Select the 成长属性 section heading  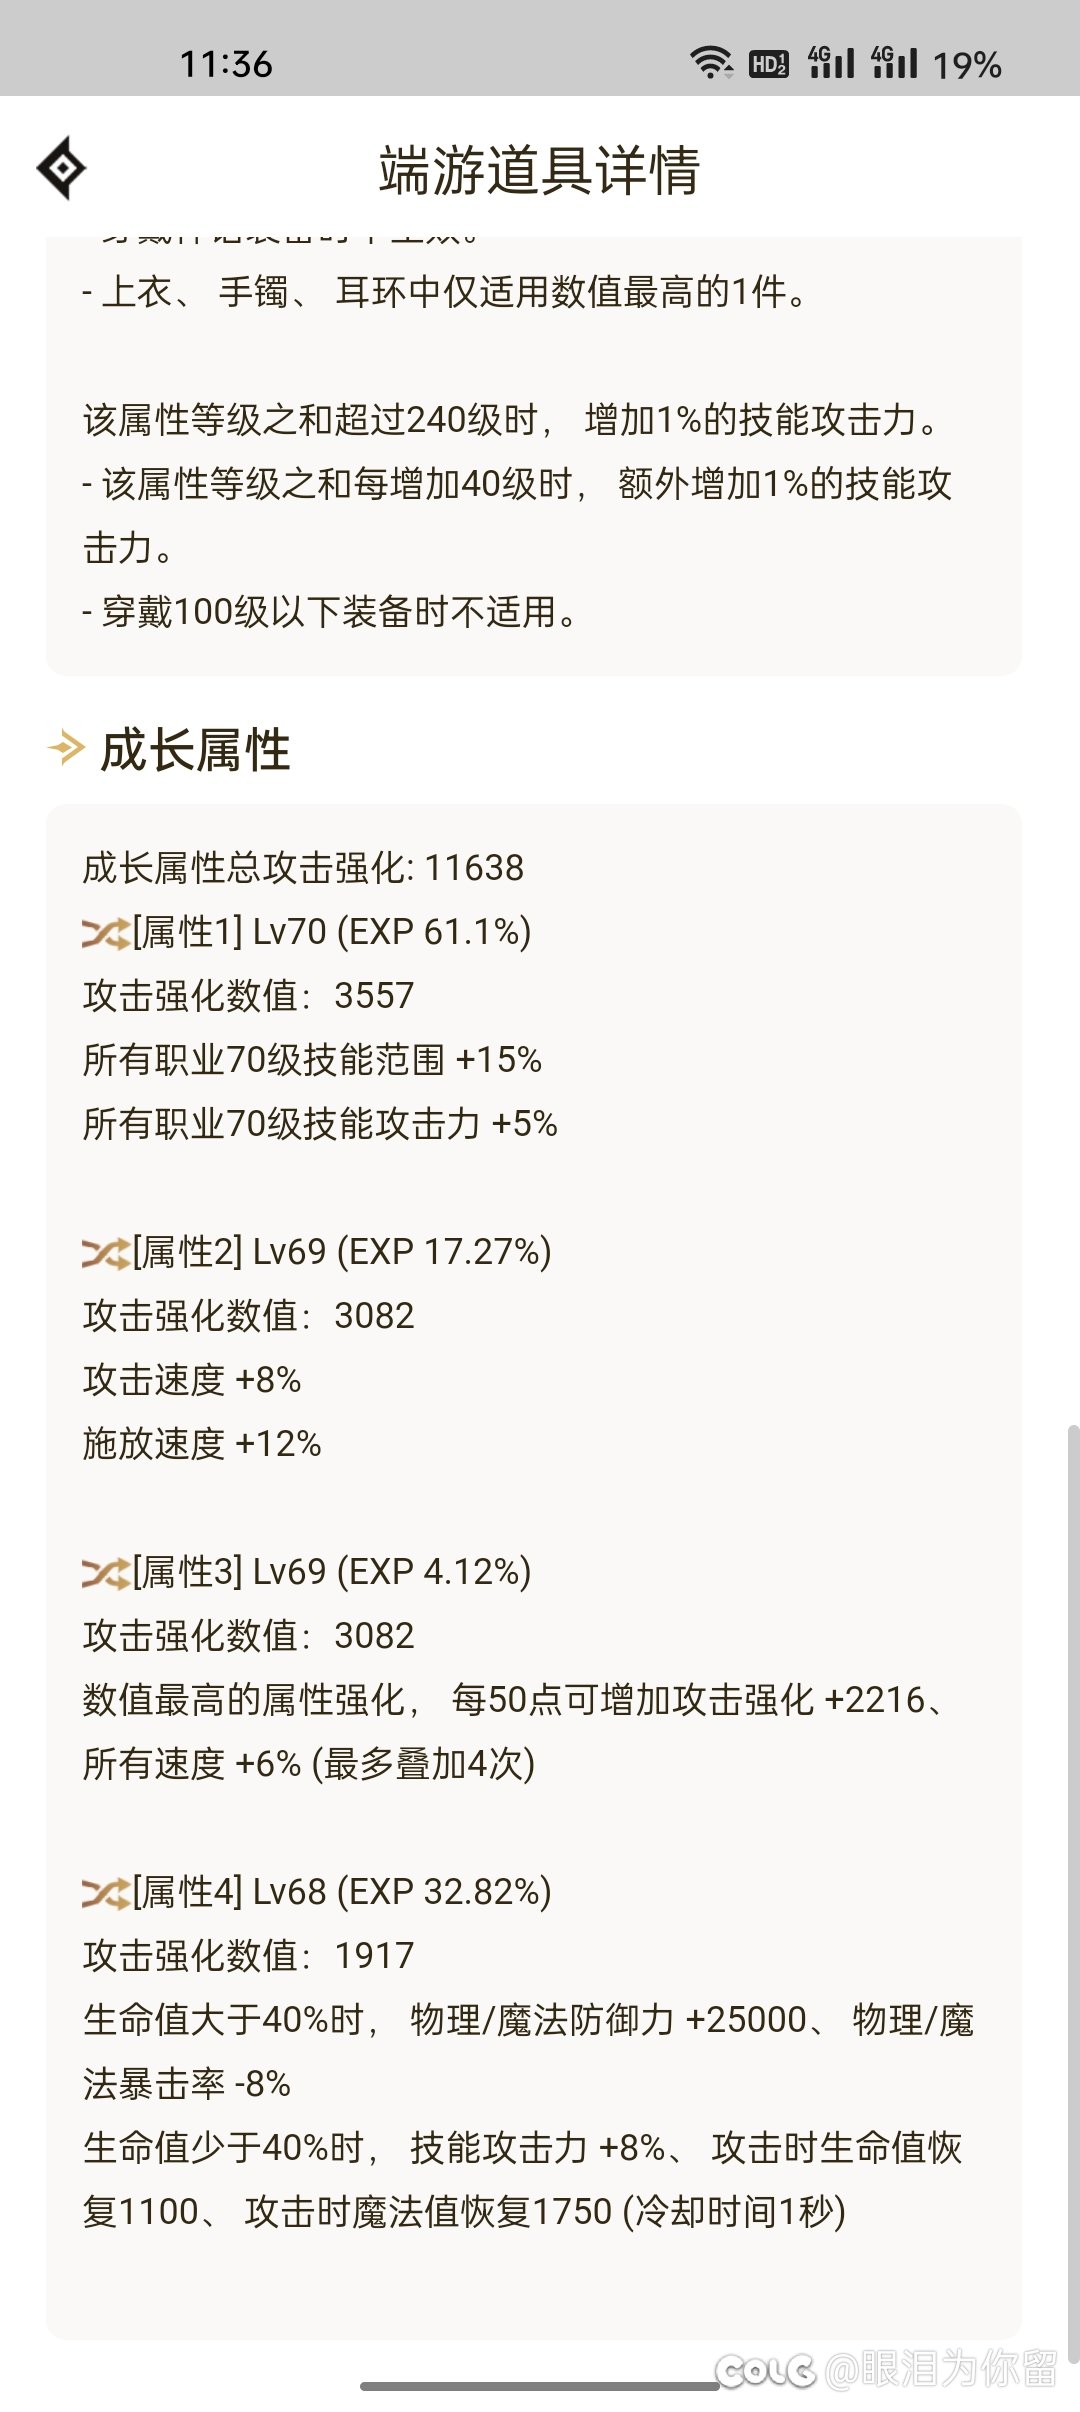195,749
